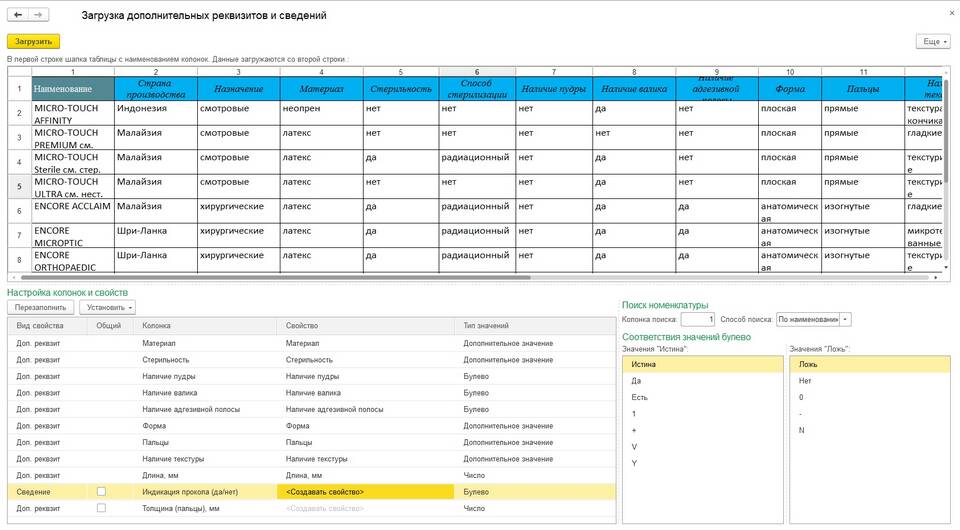The height and width of the screenshot is (530, 960).
Task: Click the Сведение cell in highlighted row
Action: point(47,491)
